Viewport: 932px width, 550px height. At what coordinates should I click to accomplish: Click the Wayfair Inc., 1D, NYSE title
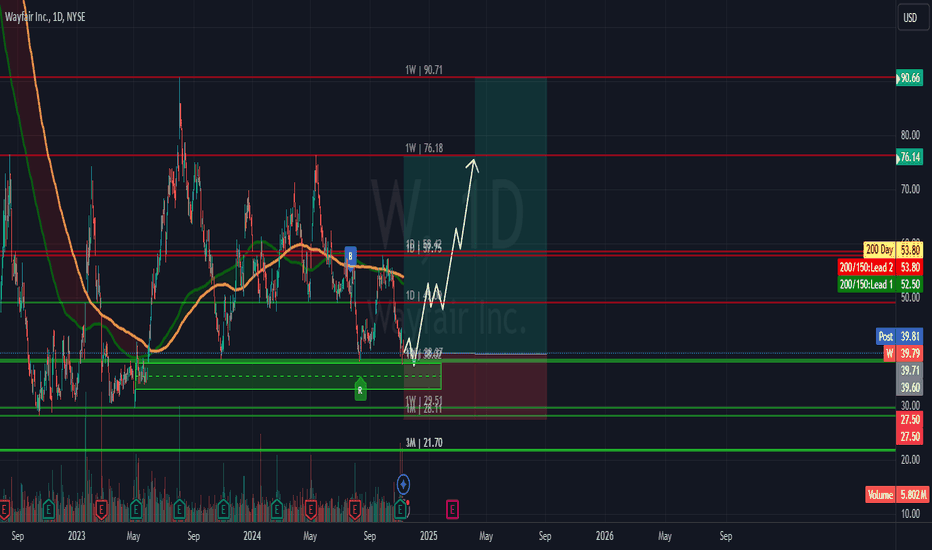(45, 17)
